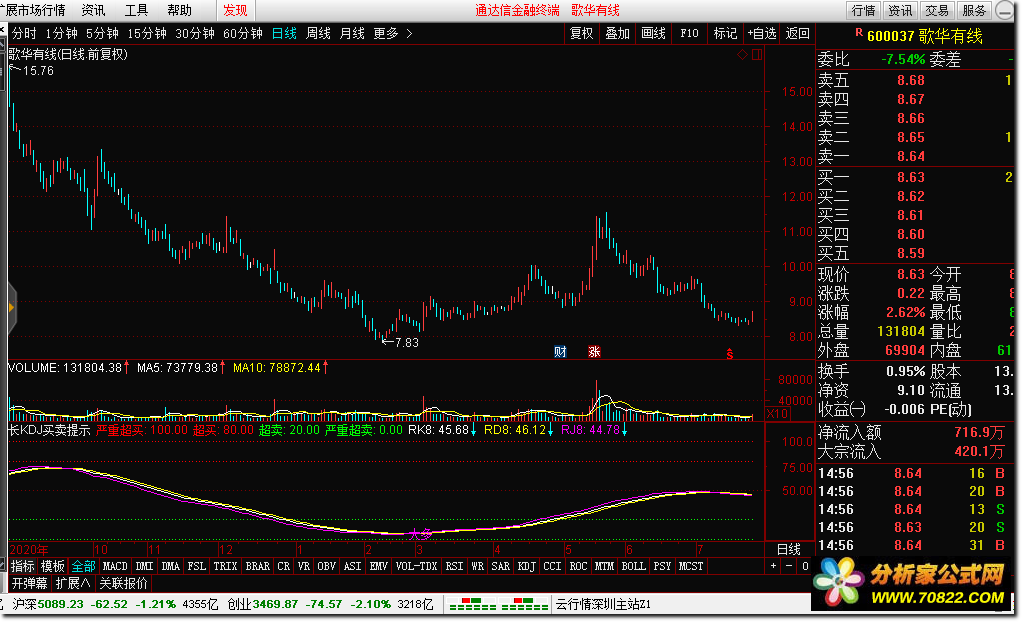Expand the 扩展∧ panel
1023x622 pixels.
(72, 583)
